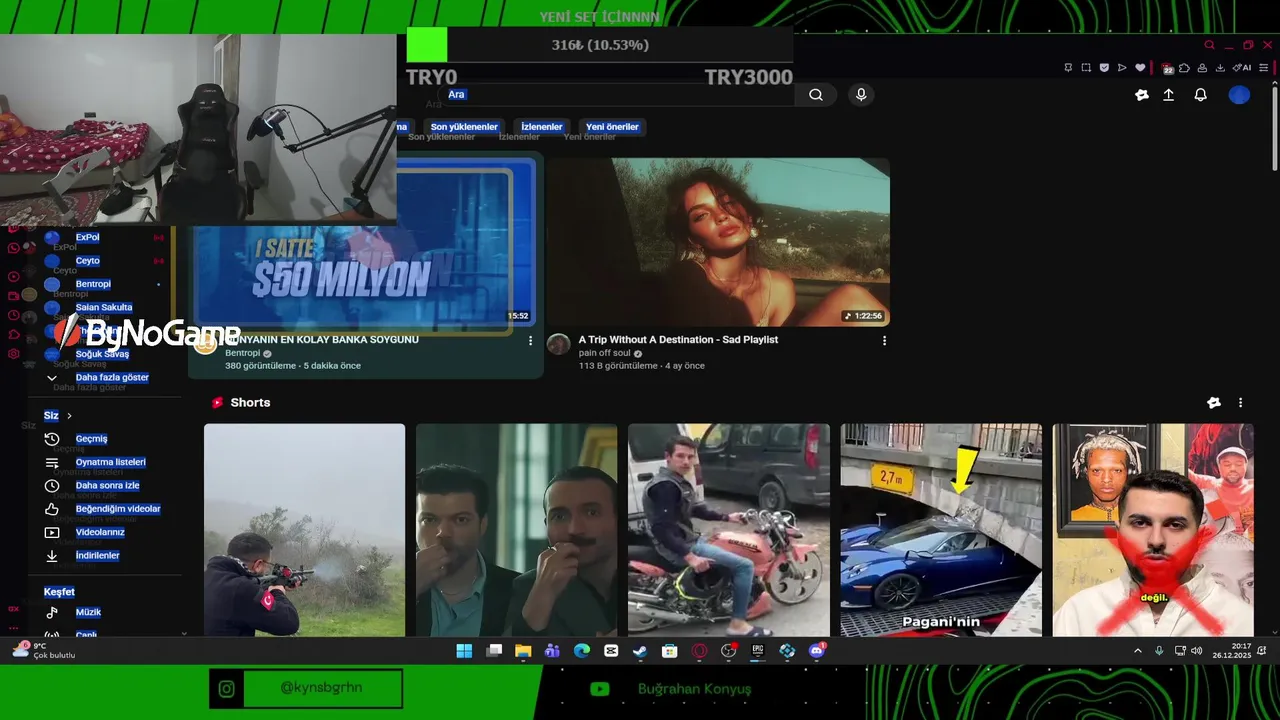
Task: Open Daha sonra izle clock icon
Action: (x=52, y=486)
